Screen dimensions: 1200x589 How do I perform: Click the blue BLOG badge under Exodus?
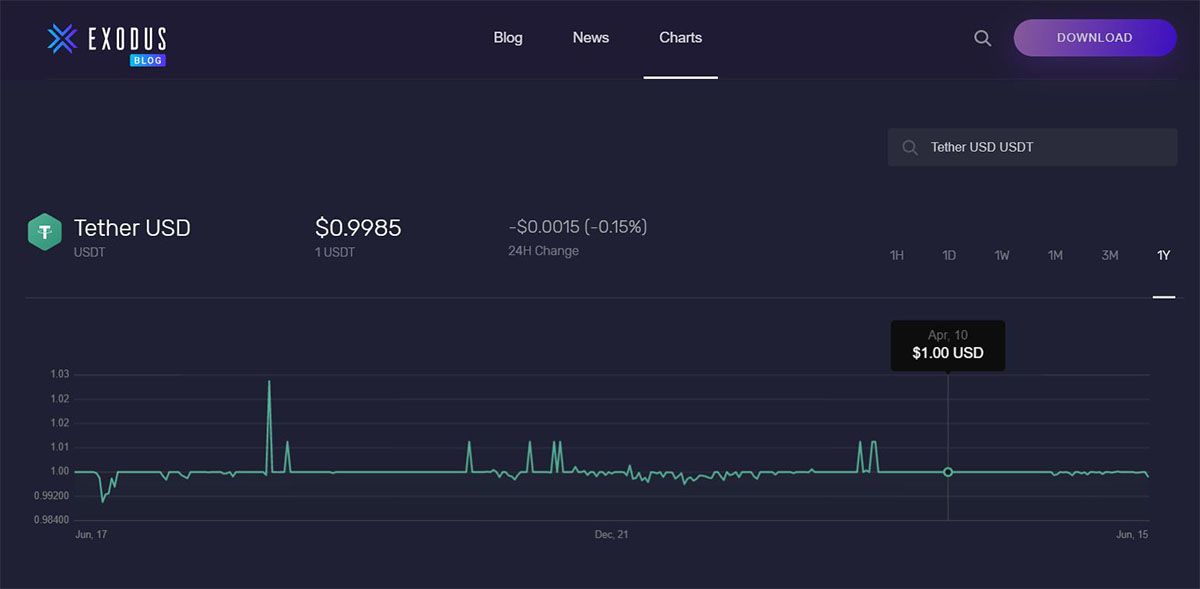coord(148,60)
